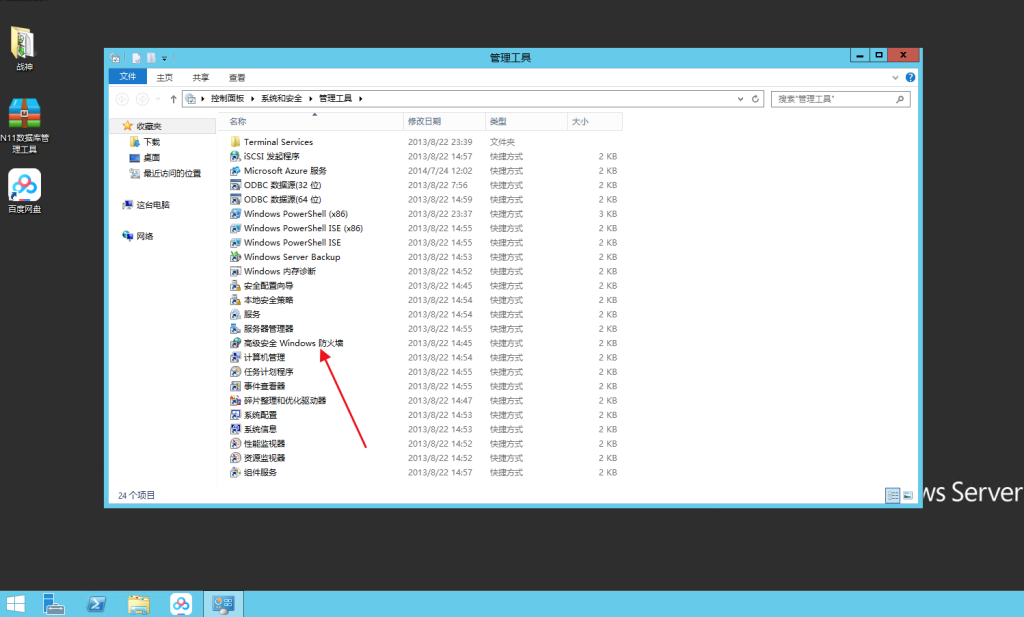This screenshot has height=617, width=1024.
Task: Open the 文件 menu tab
Action: 128,76
